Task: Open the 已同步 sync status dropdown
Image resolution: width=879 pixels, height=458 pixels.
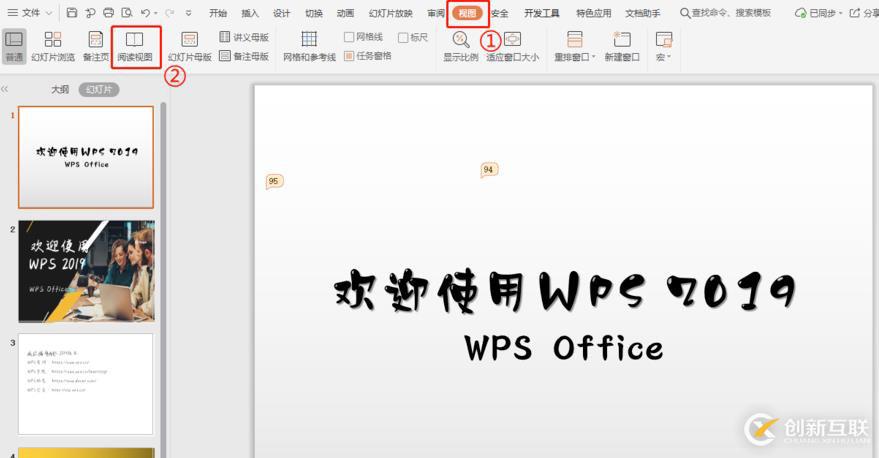Action: pyautogui.click(x=840, y=13)
